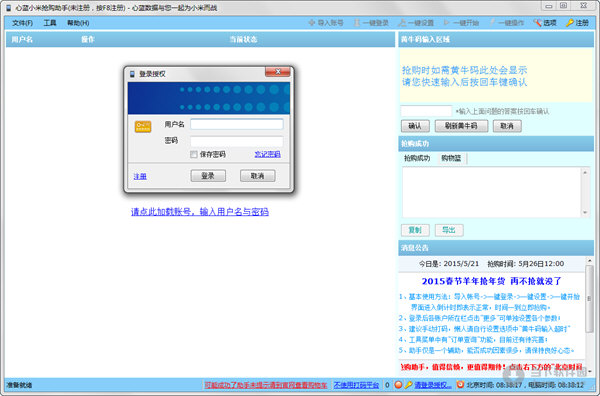
Task: Click the 一键登录 one-click login toolbar icon
Action: point(357,23)
